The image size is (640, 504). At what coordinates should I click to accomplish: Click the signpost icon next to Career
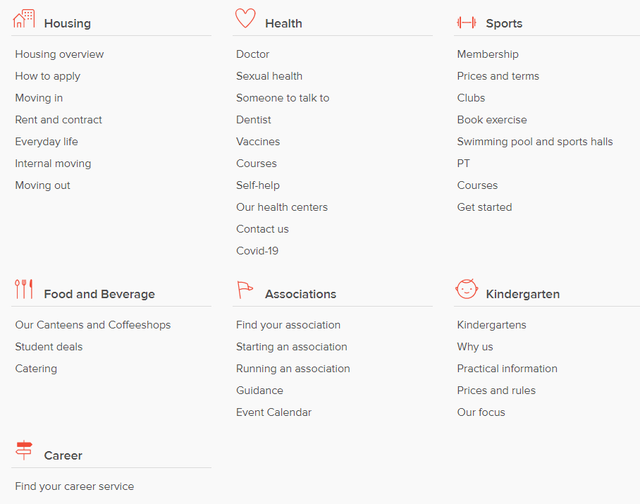(x=24, y=450)
